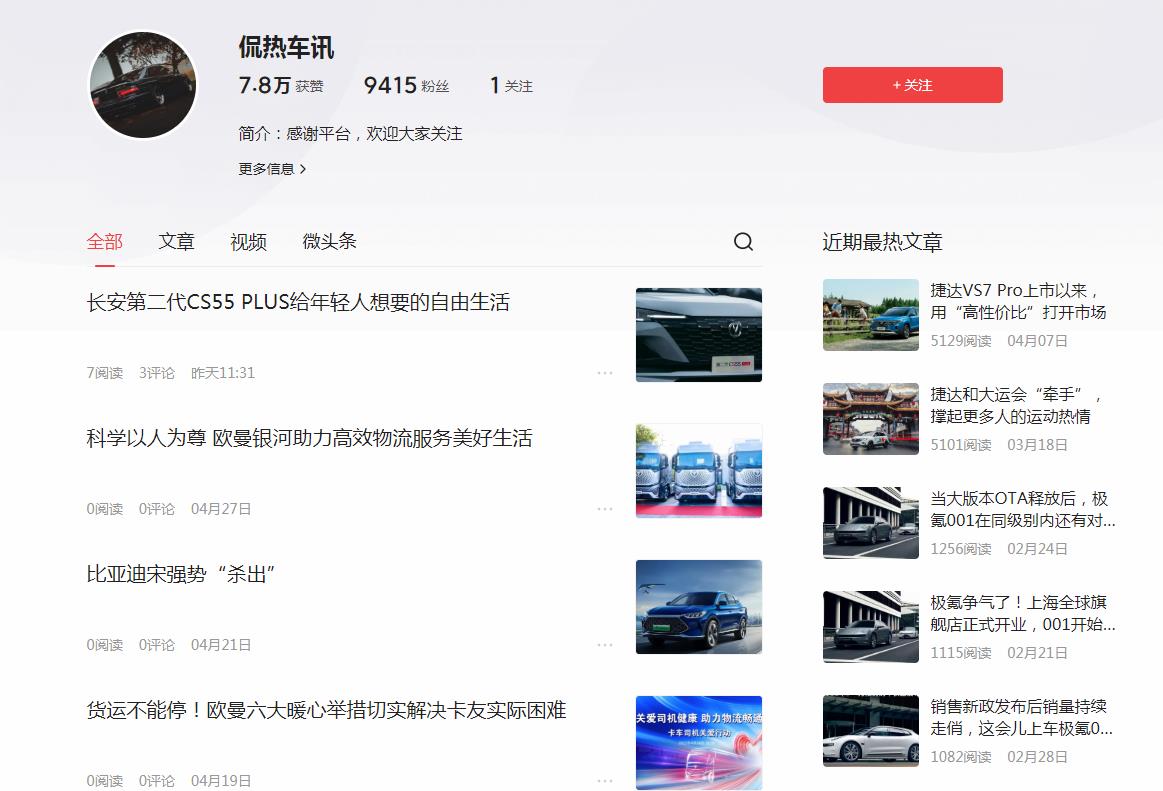Expand 更多信息 profile details
The width and height of the screenshot is (1163, 791).
pos(272,169)
